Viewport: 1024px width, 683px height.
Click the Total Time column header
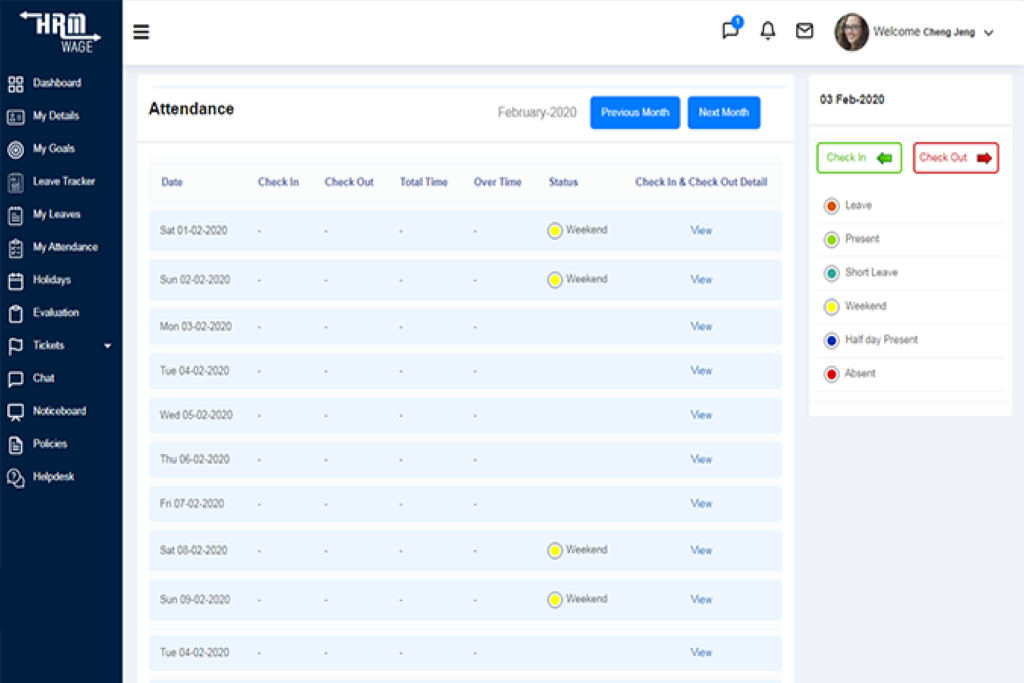(423, 182)
